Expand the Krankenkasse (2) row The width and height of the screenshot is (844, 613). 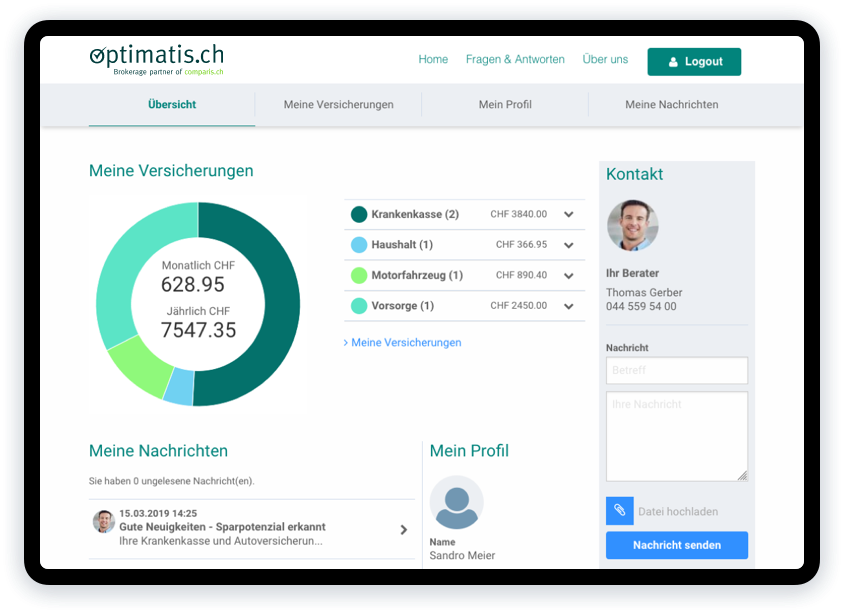569,215
